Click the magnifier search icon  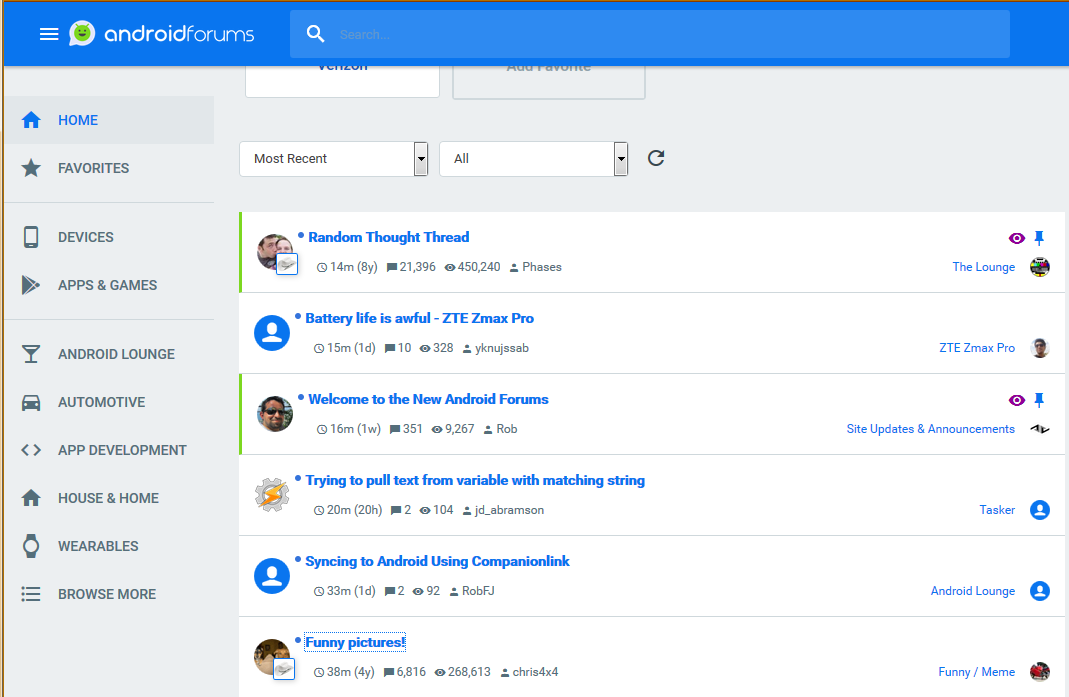coord(316,34)
